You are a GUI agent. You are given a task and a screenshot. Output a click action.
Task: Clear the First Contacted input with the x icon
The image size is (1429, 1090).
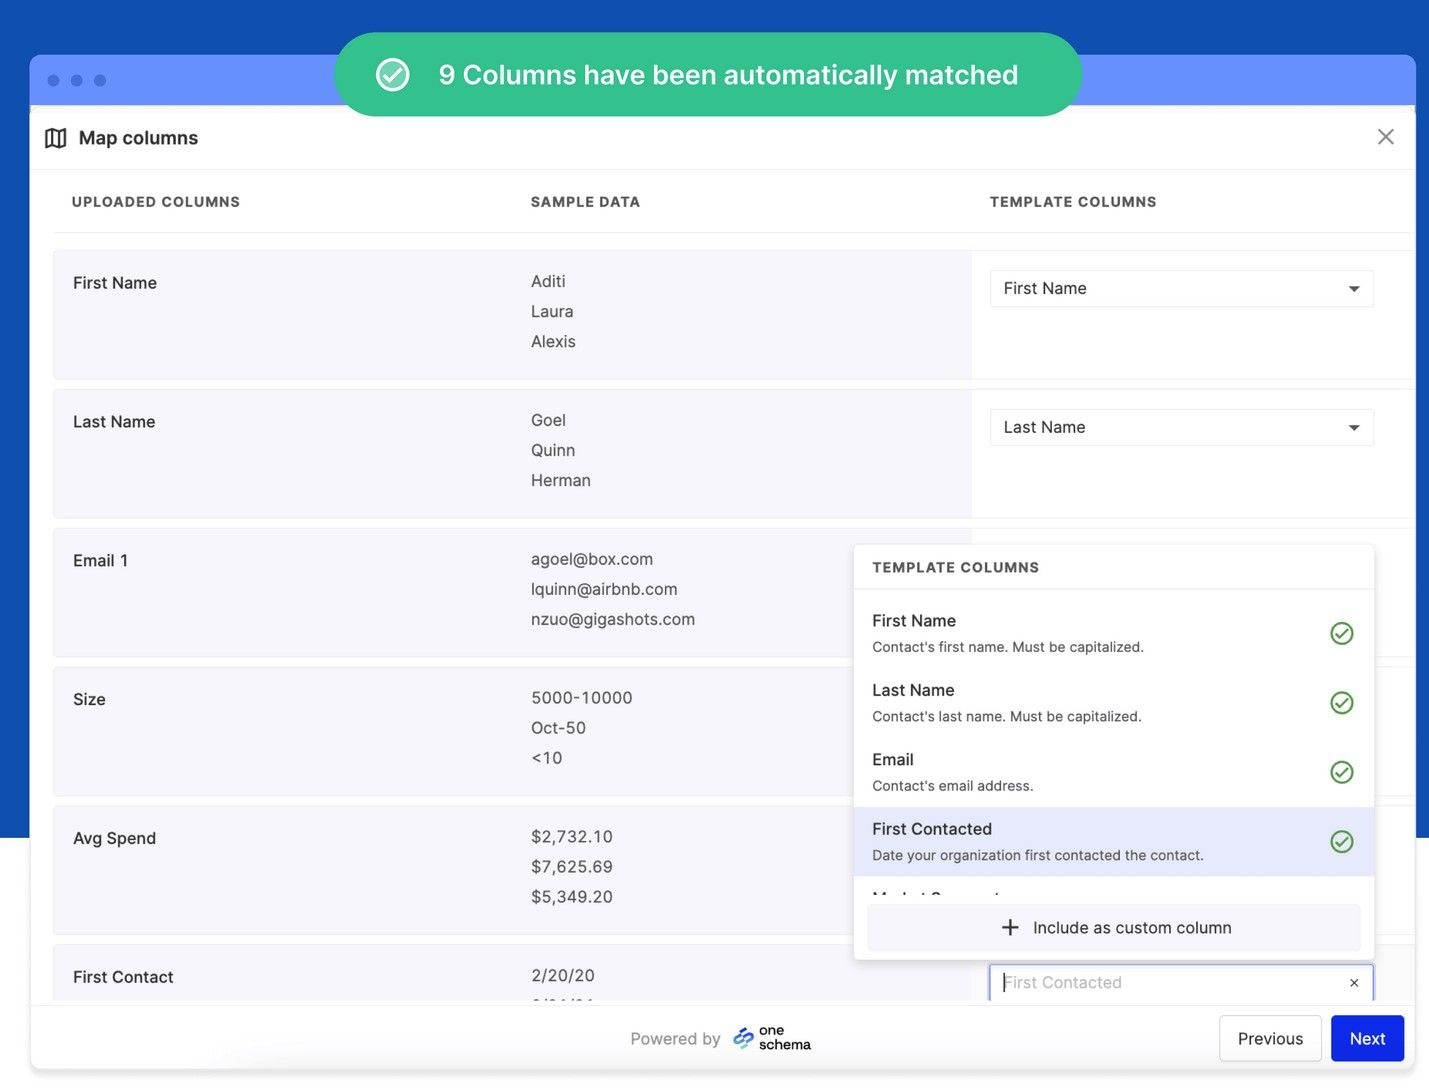coord(1354,983)
